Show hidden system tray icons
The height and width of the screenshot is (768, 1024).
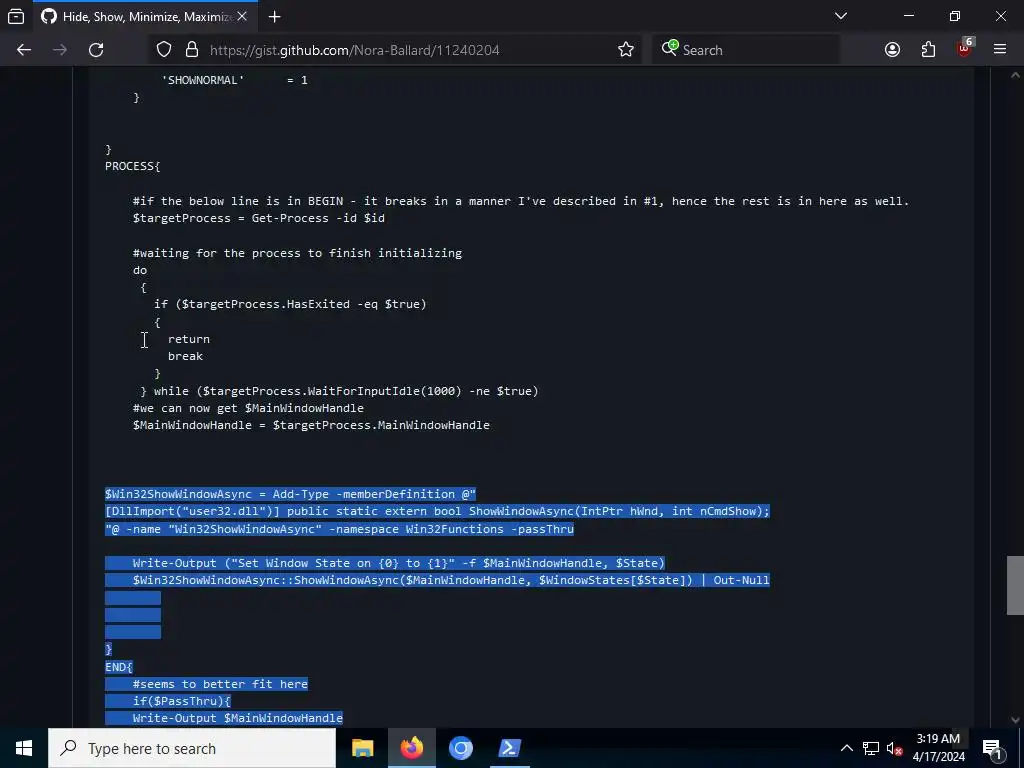click(846, 748)
